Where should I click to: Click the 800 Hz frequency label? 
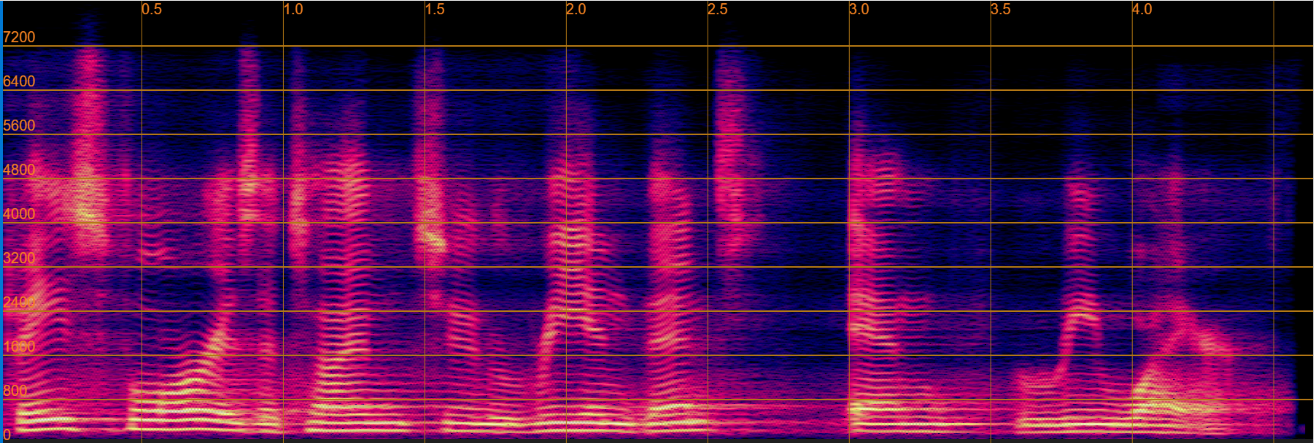tap(16, 391)
